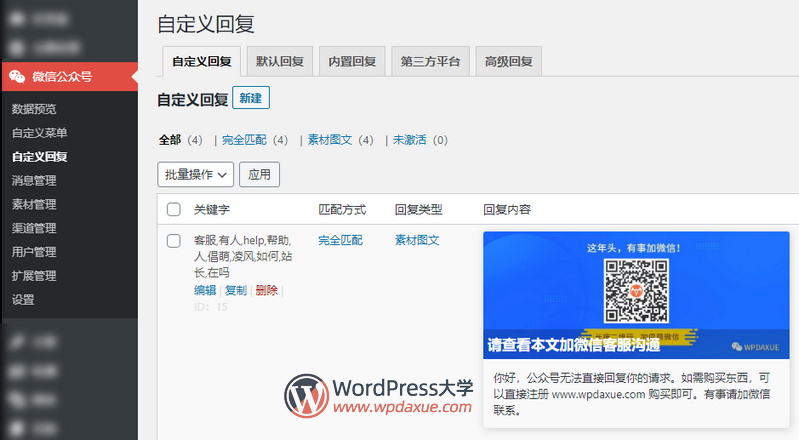This screenshot has width=799, height=440.
Task: Tick the checkbox for 客服 keyword row
Action: [x=174, y=241]
